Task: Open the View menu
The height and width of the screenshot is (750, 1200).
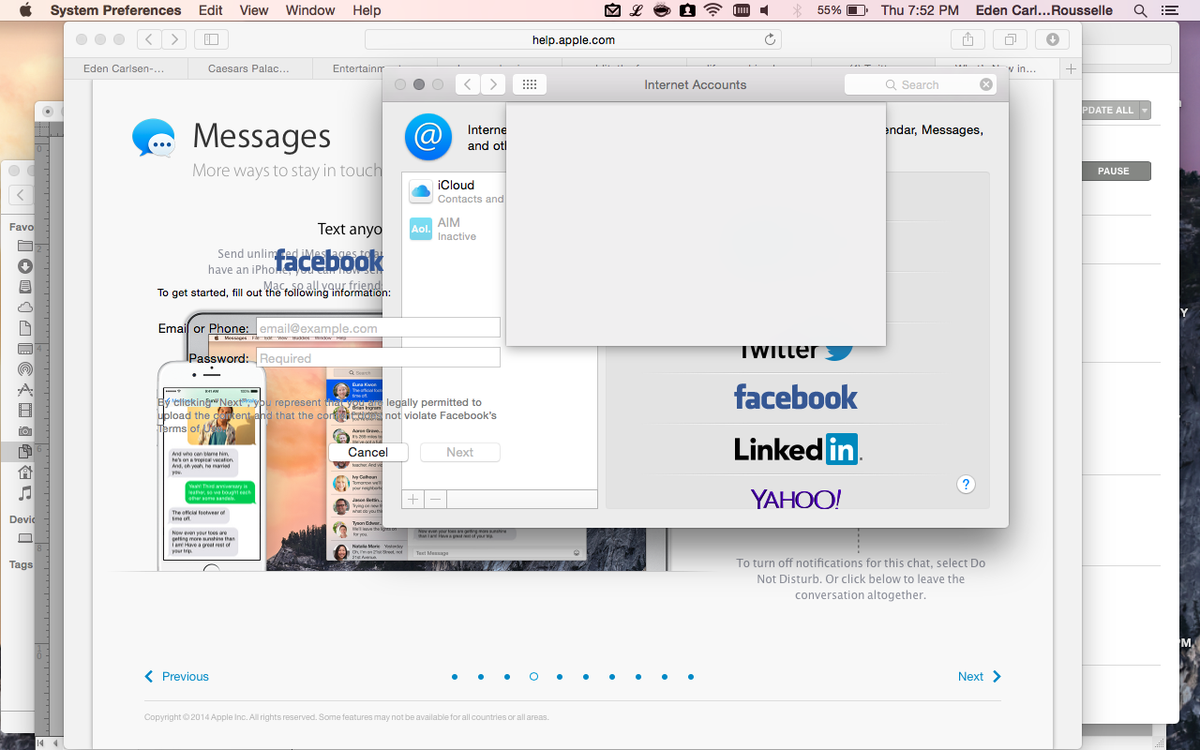Action: coord(254,10)
